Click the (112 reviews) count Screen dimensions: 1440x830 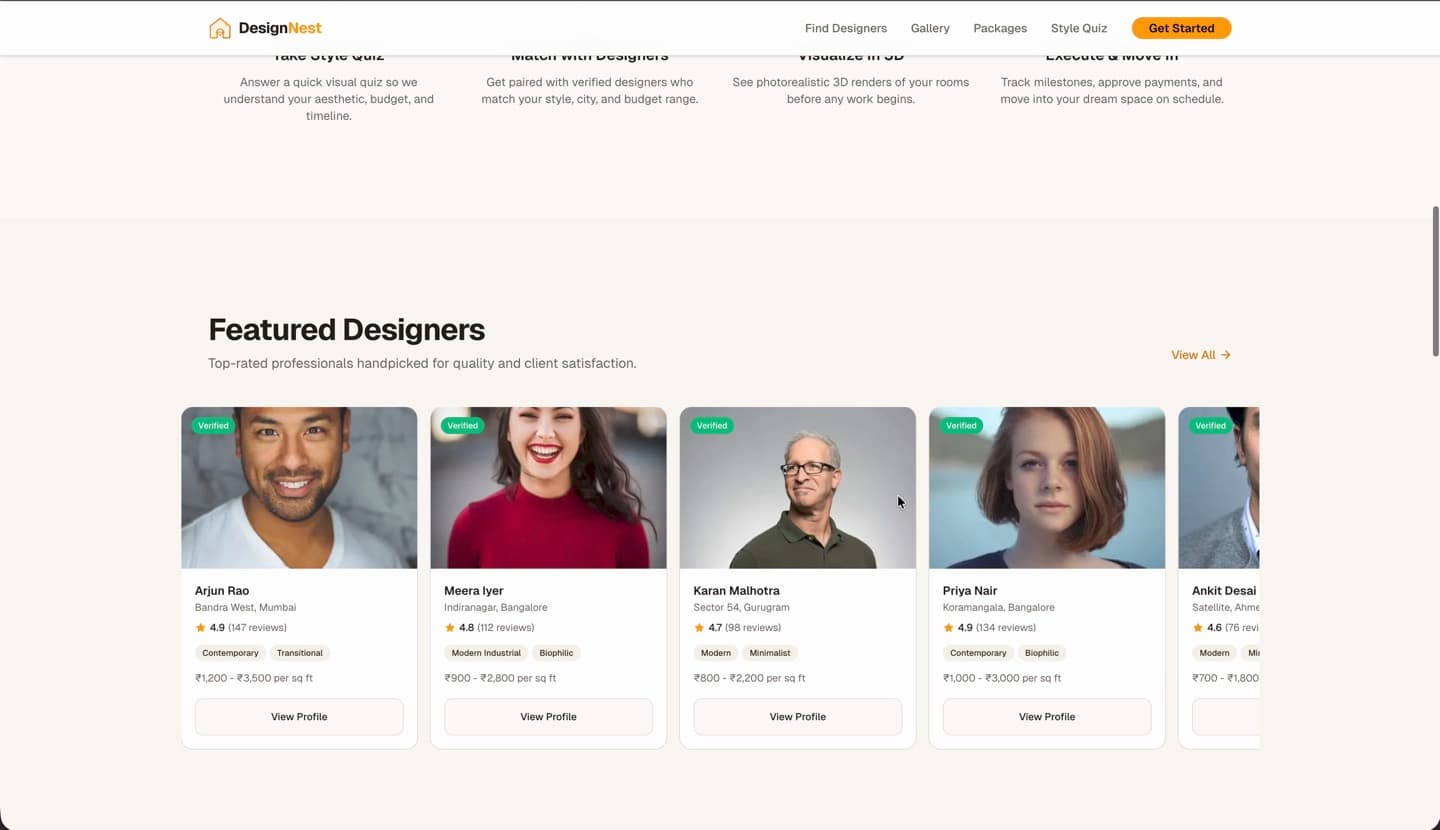click(506, 628)
